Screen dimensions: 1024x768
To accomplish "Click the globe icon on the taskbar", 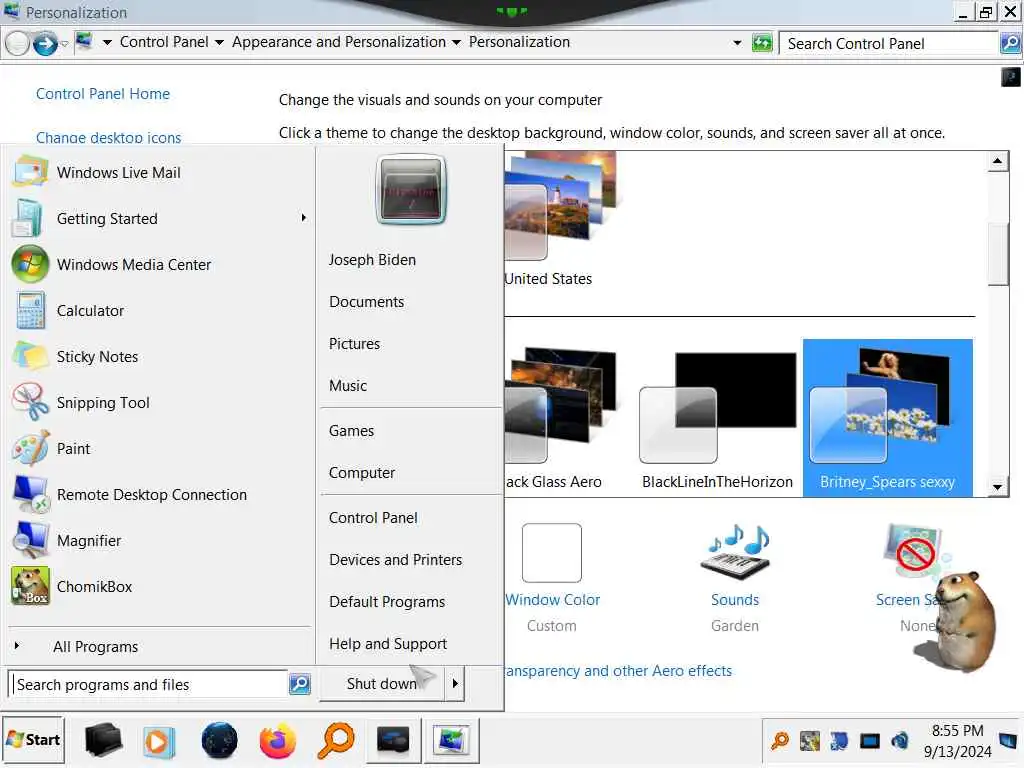I will tap(219, 741).
